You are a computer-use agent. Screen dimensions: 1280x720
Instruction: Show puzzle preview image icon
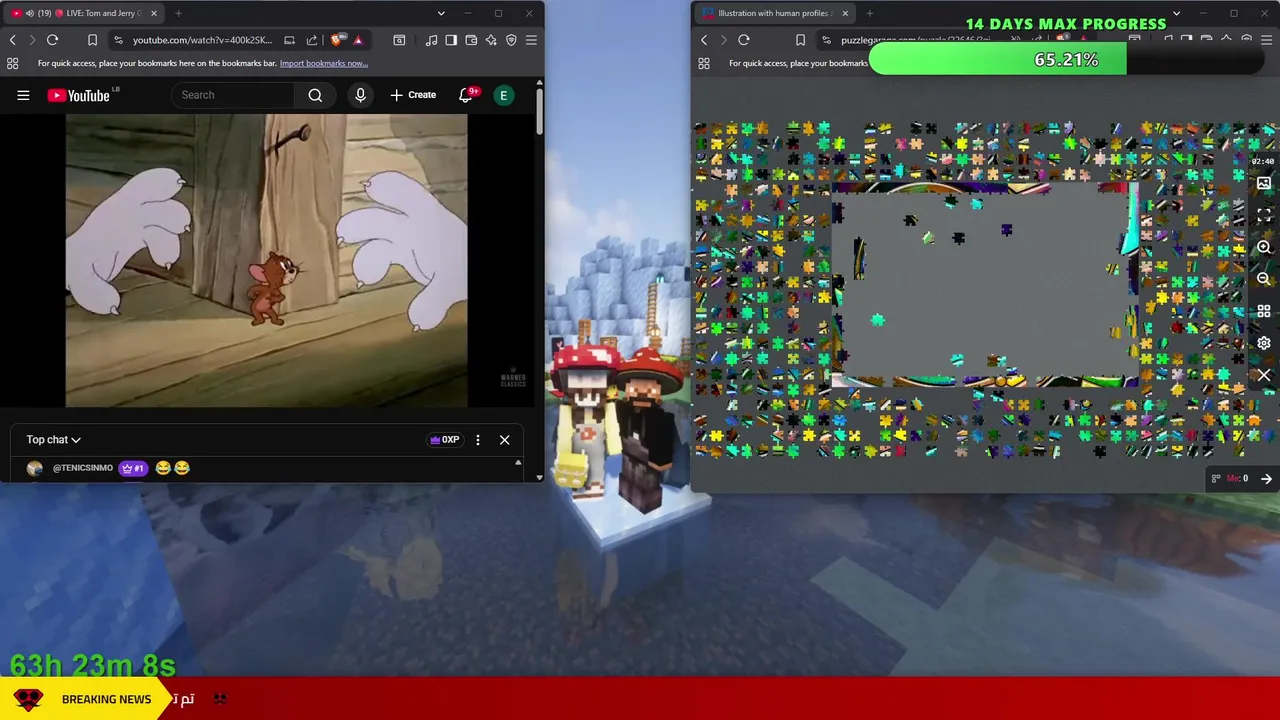(x=1264, y=183)
